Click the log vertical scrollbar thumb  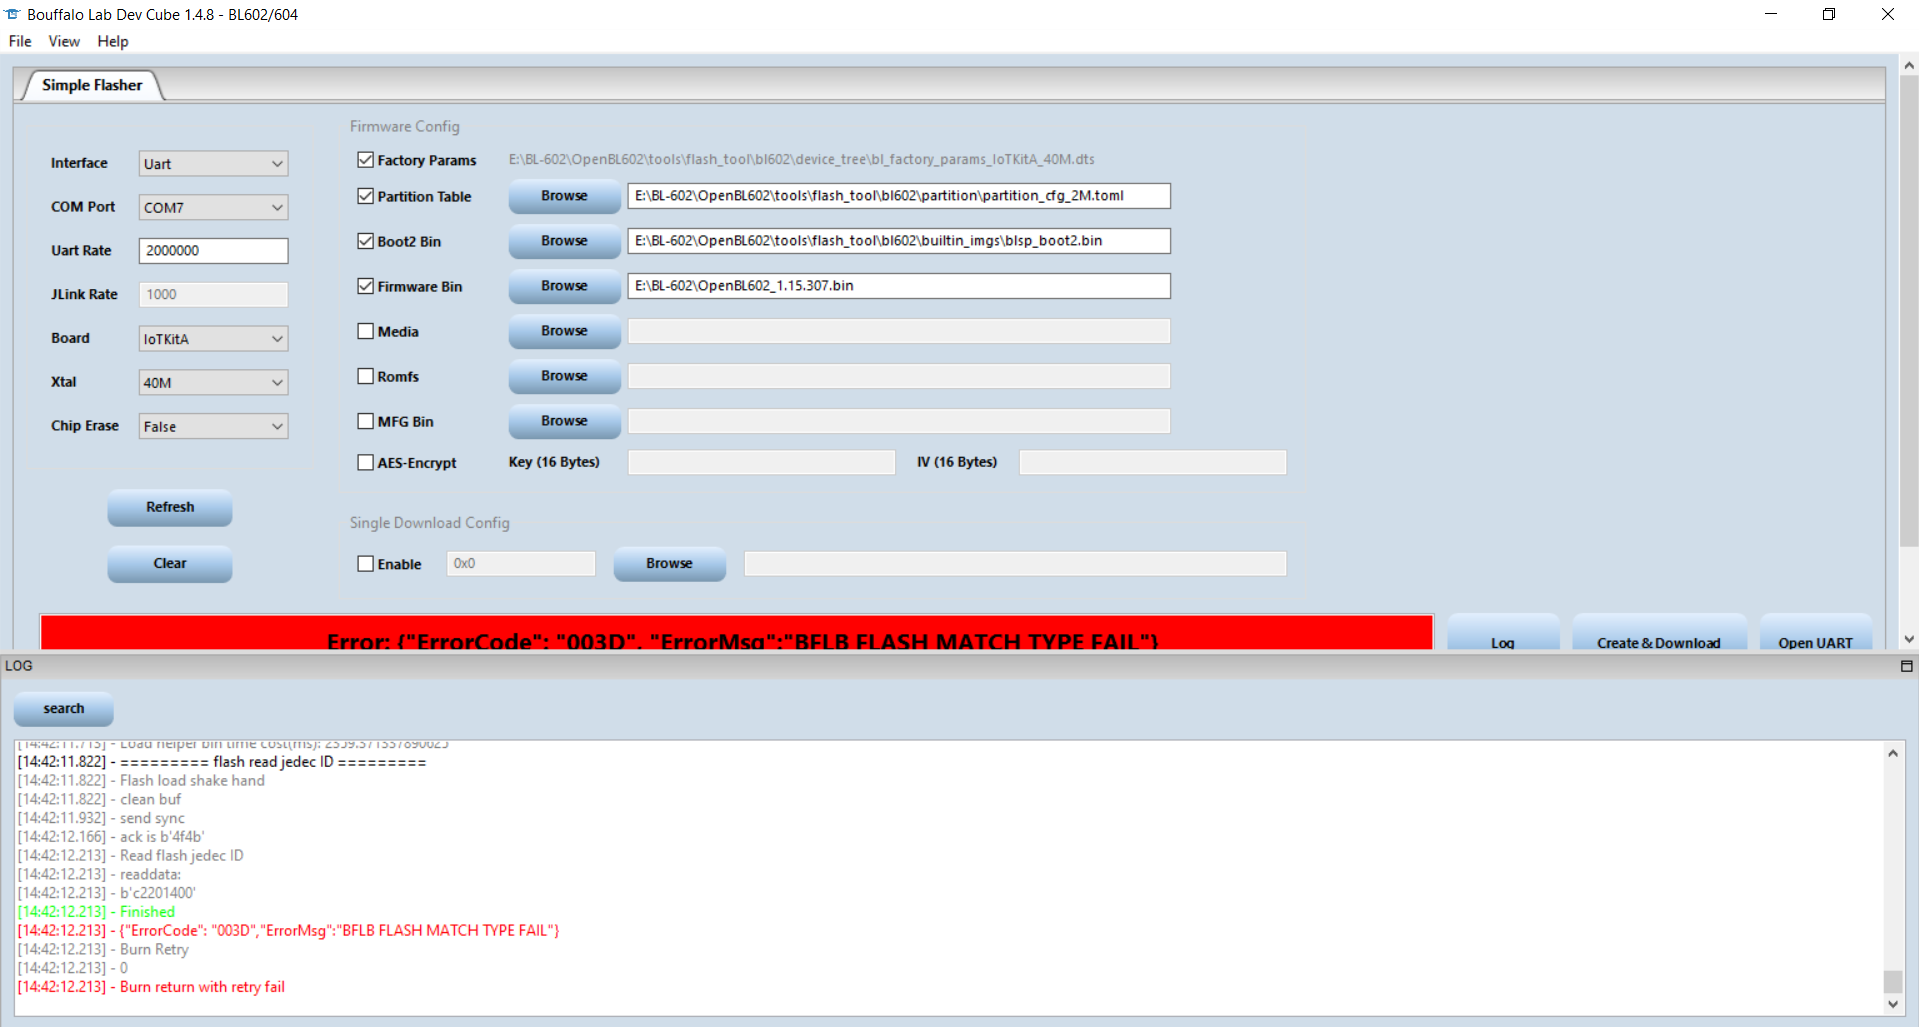pyautogui.click(x=1893, y=981)
